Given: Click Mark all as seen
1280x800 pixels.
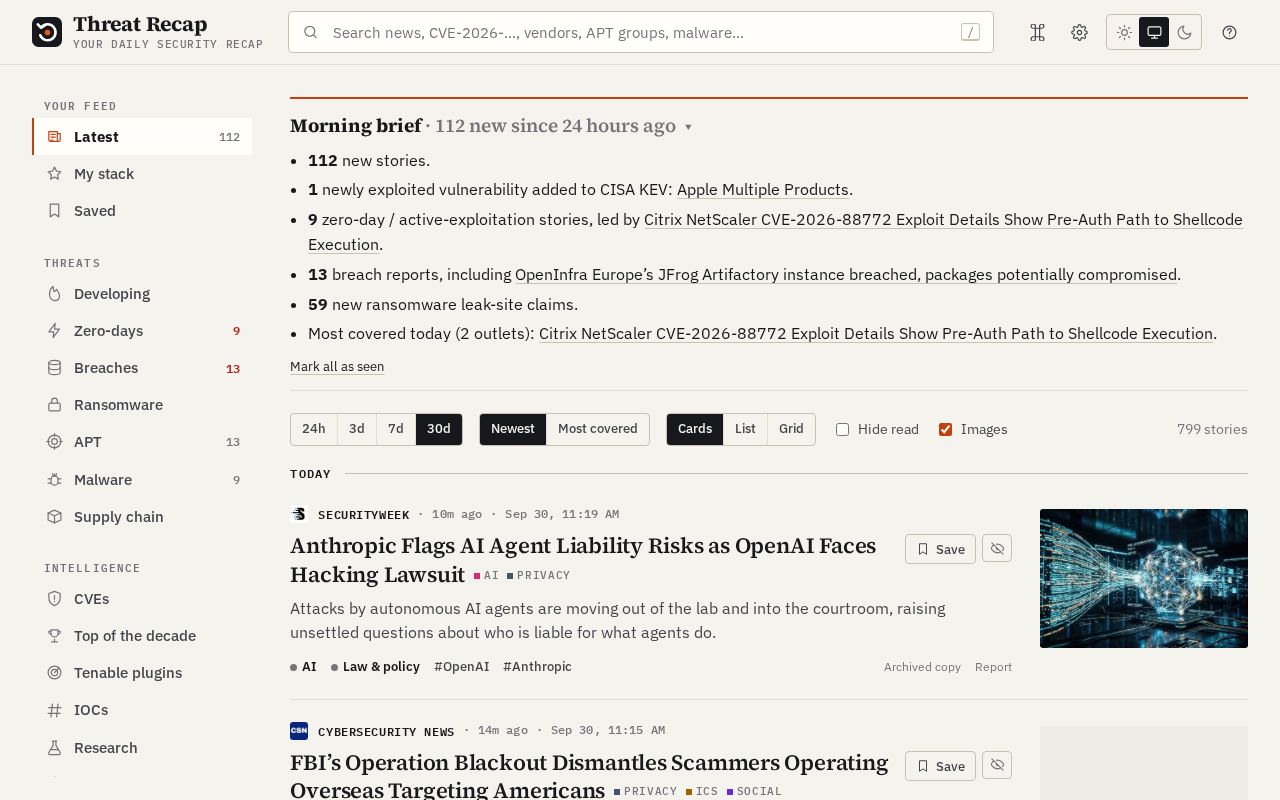Looking at the screenshot, I should pyautogui.click(x=337, y=367).
